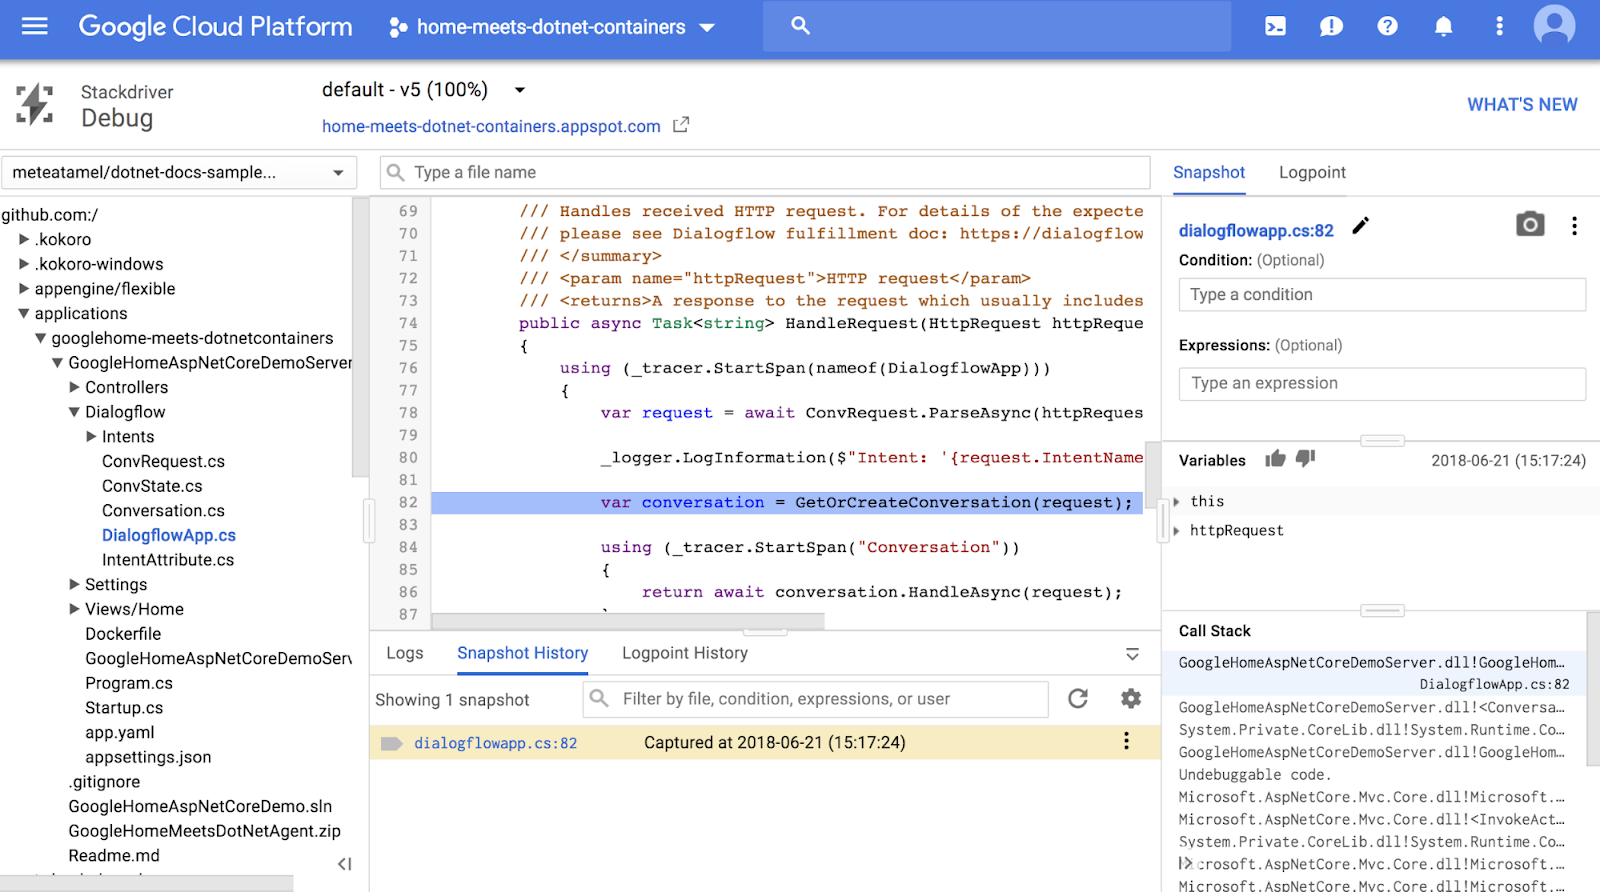This screenshot has width=1600, height=892.
Task: Collapse the Dialogflow folder
Action: pyautogui.click(x=74, y=412)
